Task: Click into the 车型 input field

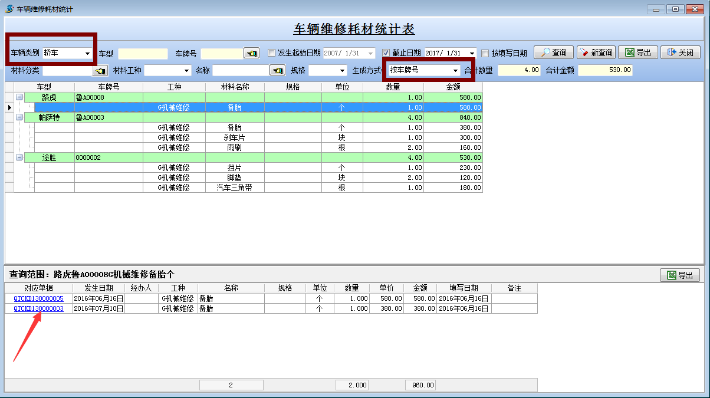Action: 143,53
